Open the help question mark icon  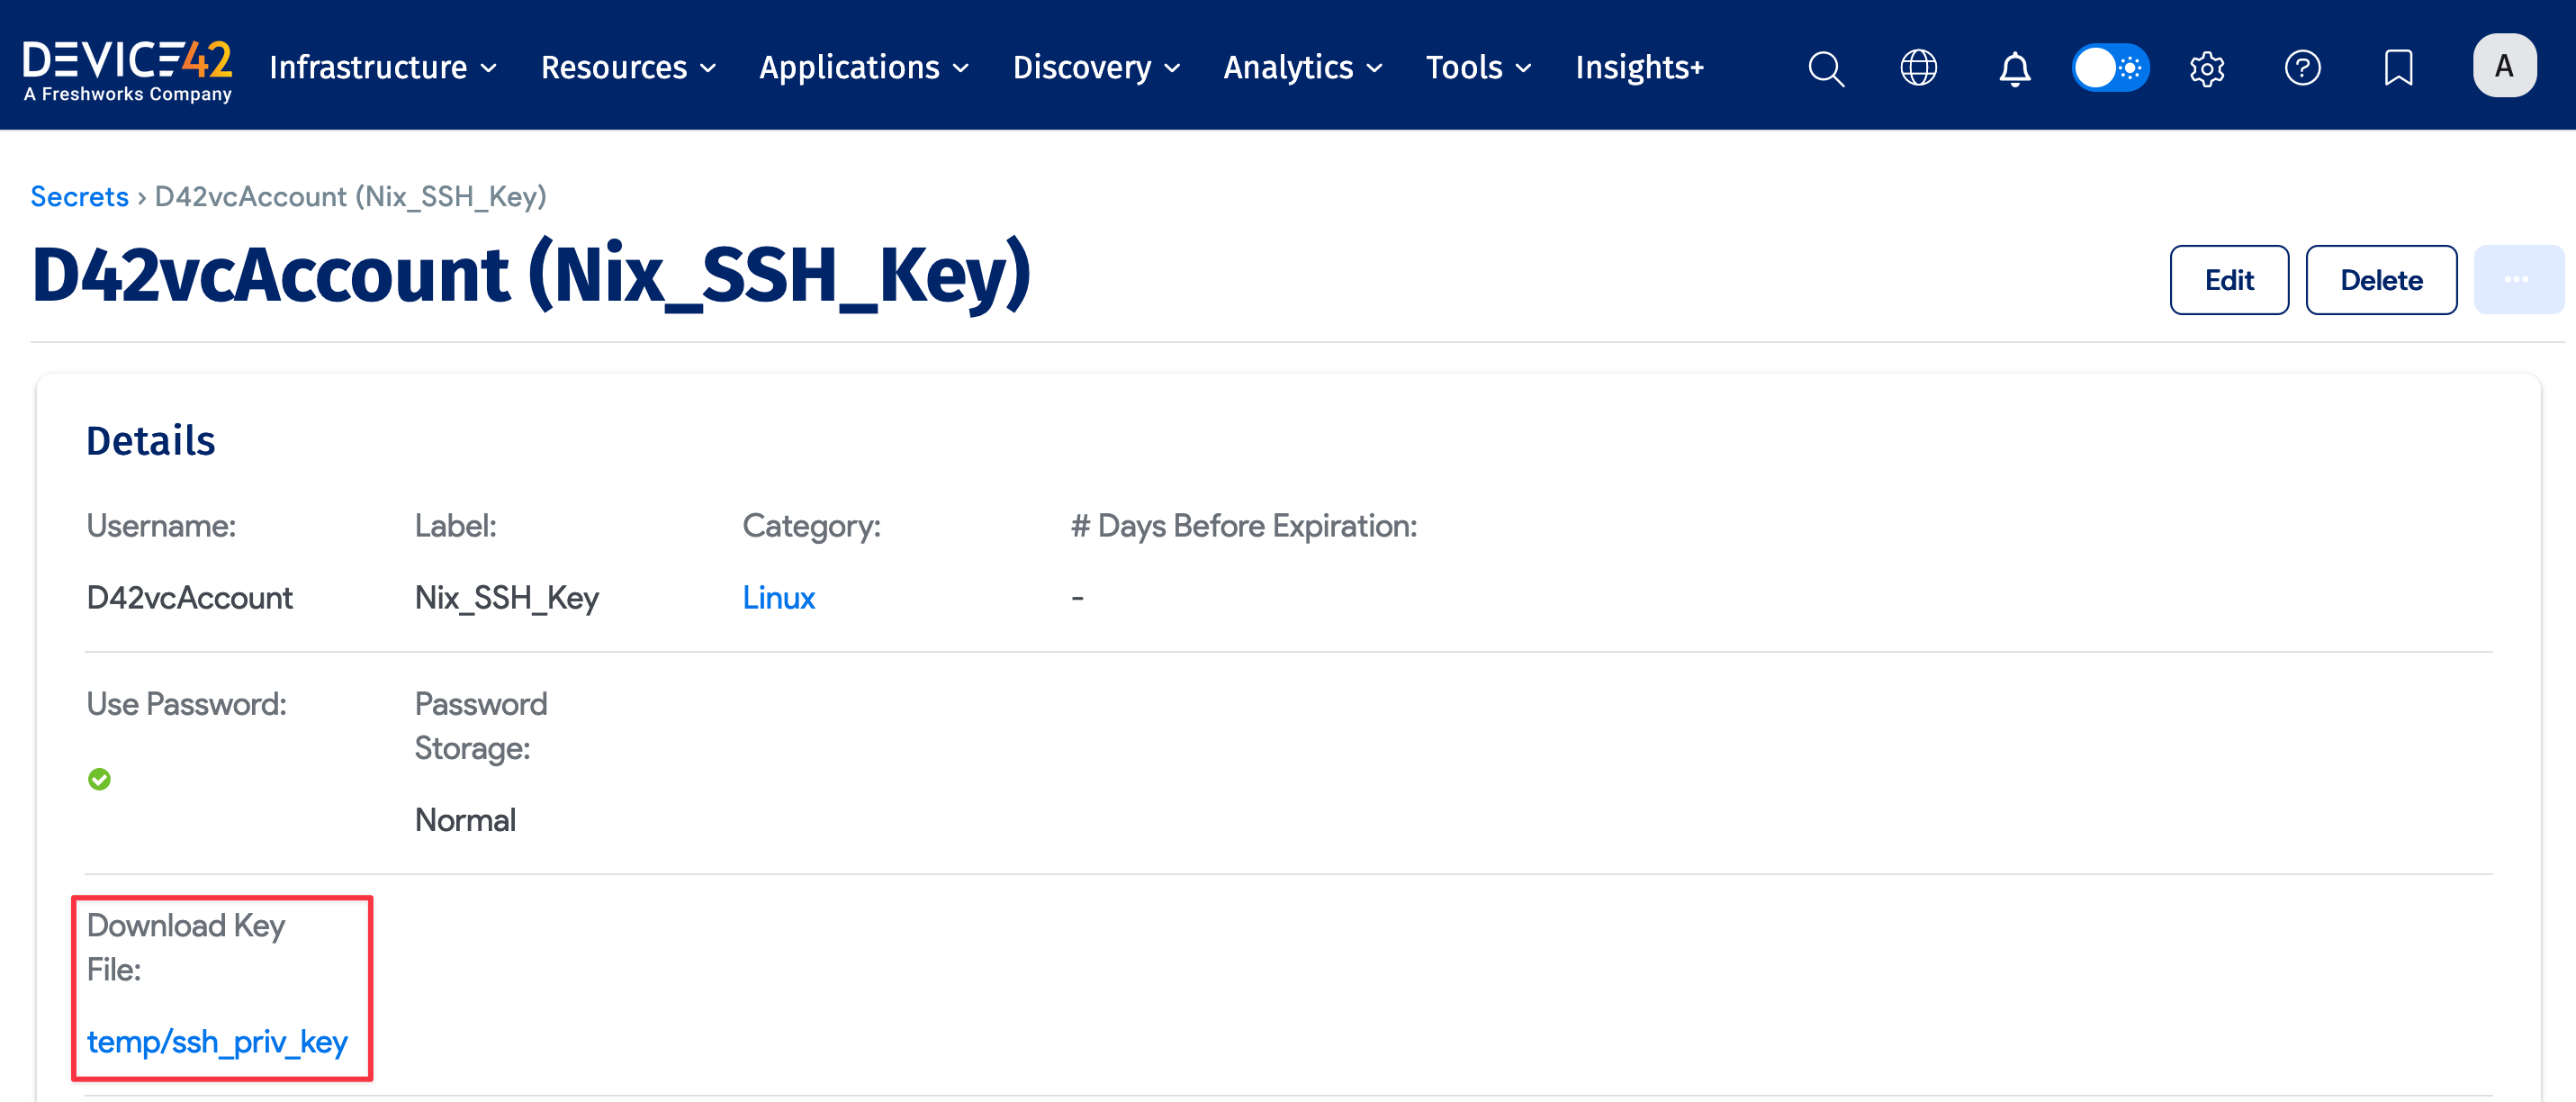coord(2302,67)
